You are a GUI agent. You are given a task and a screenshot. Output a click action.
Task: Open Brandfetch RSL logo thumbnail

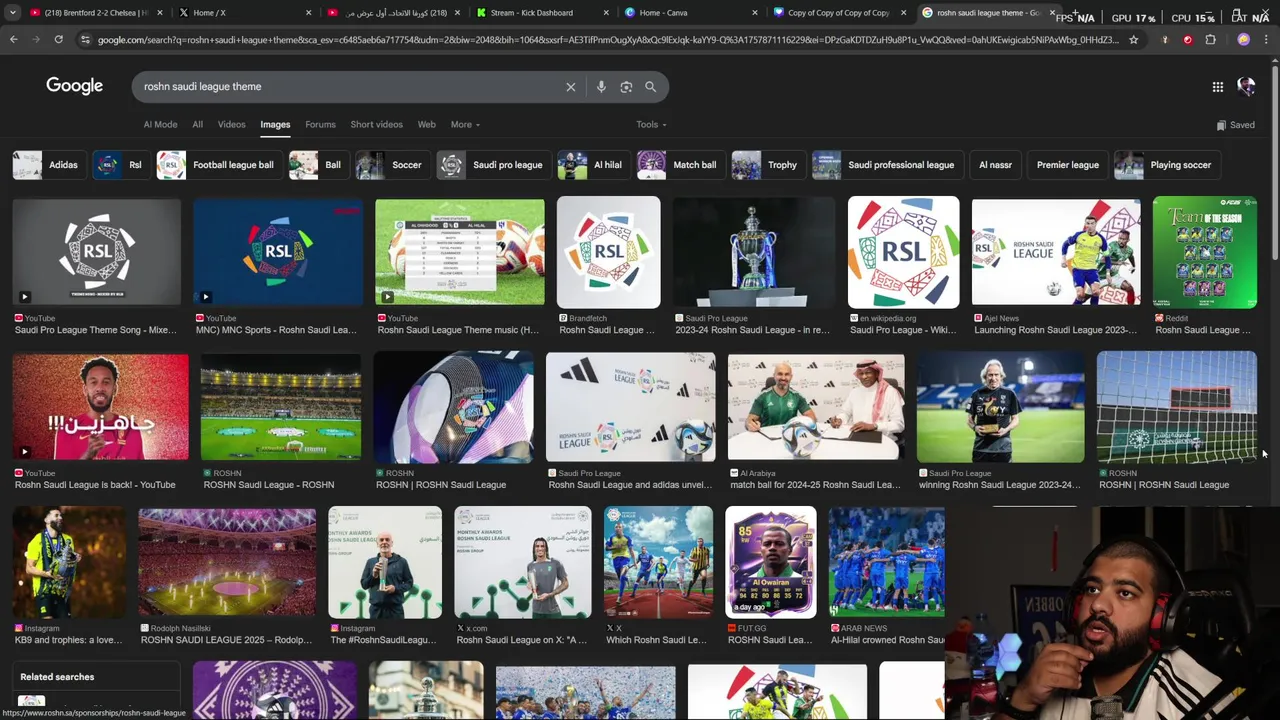pyautogui.click(x=608, y=252)
